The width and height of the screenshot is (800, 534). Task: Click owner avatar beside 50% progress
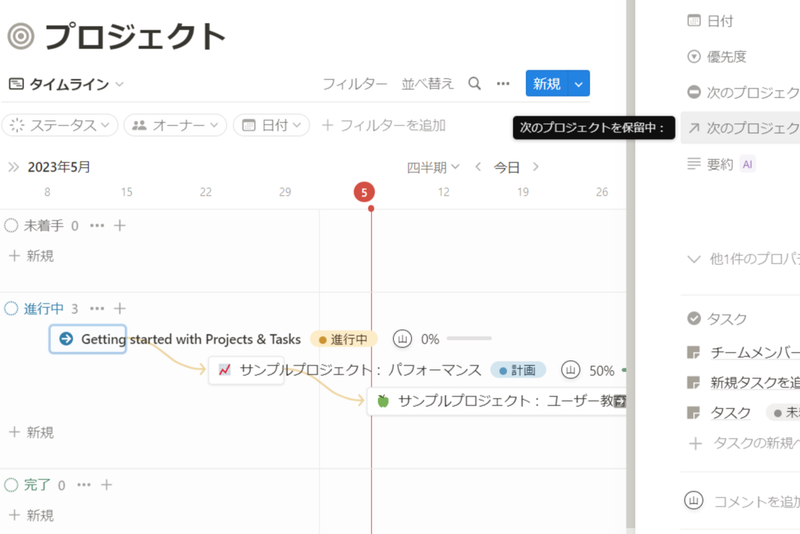(570, 370)
